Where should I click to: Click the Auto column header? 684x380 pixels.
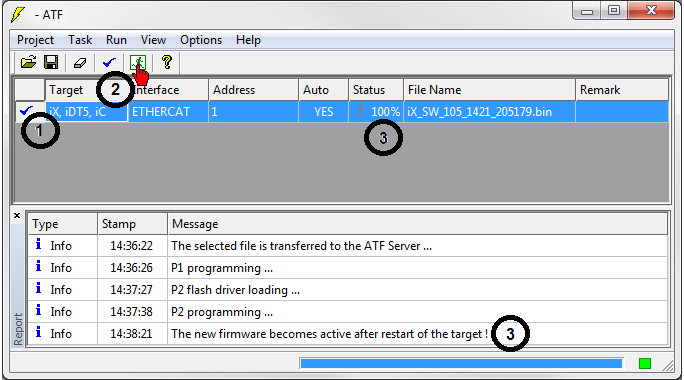tap(323, 90)
